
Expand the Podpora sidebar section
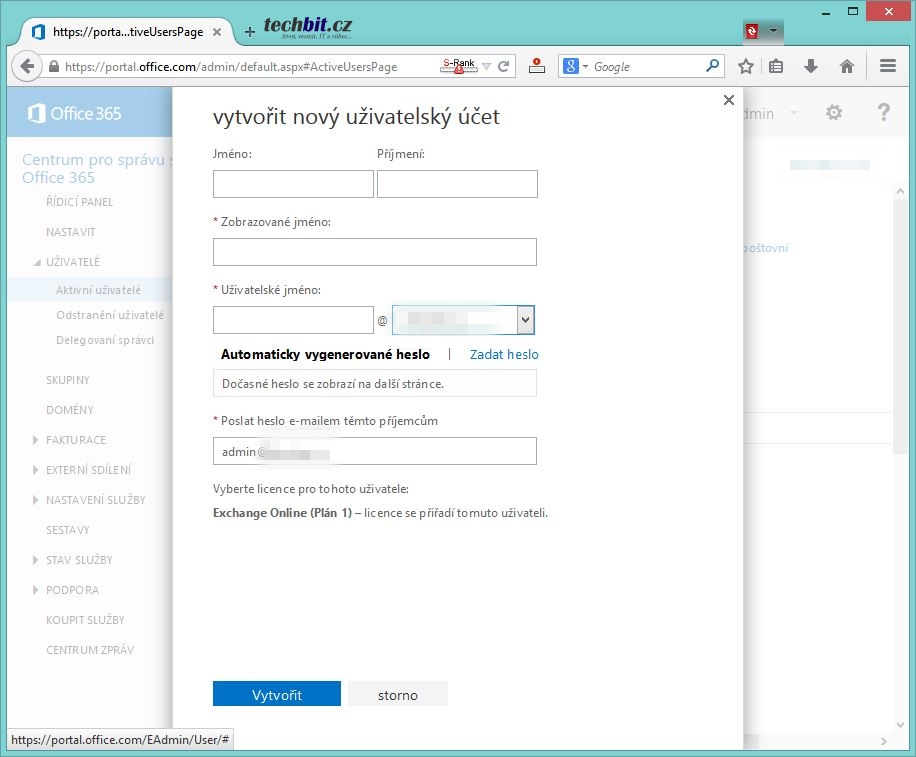point(72,590)
